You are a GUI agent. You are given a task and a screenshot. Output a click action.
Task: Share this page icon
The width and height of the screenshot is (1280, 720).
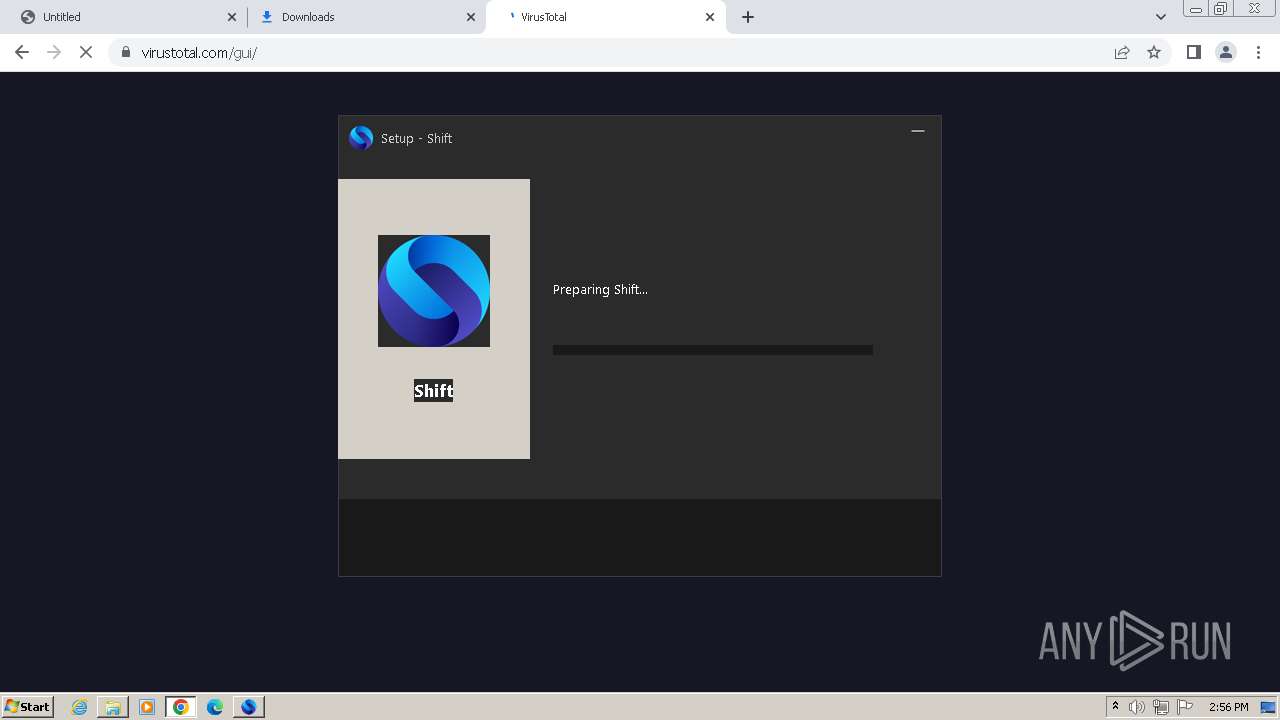(x=1122, y=52)
